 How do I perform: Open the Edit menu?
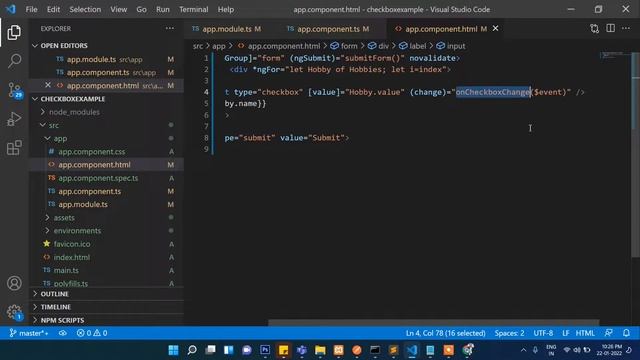click(x=53, y=9)
